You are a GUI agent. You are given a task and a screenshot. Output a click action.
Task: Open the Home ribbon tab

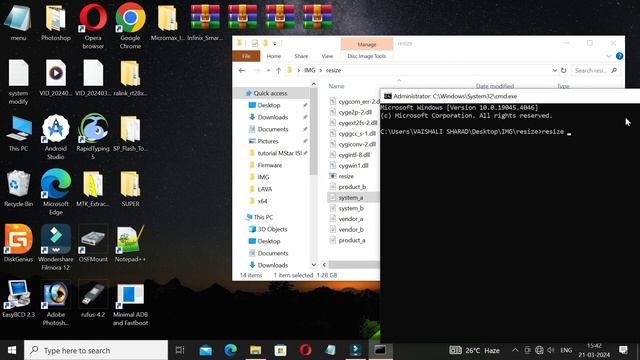[274, 56]
